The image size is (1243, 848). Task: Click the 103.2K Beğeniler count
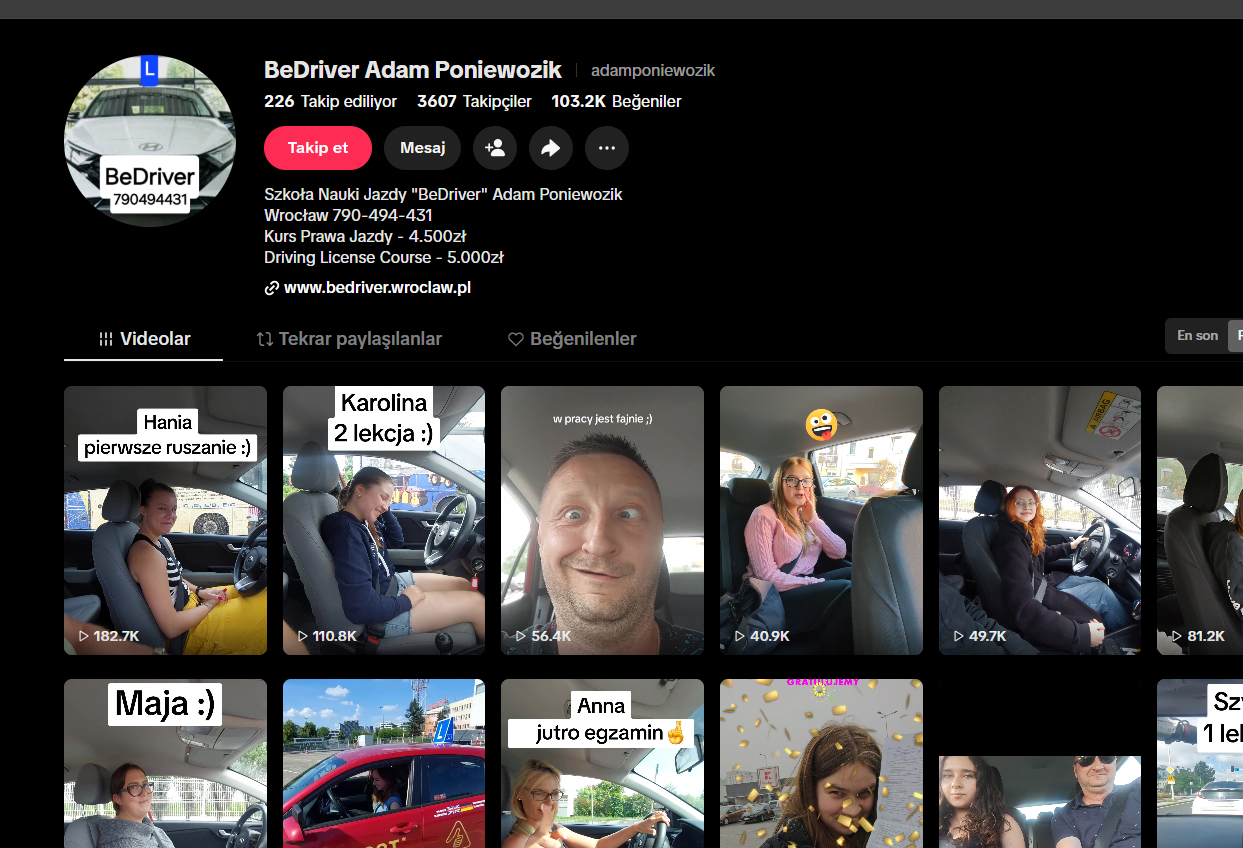tap(616, 102)
